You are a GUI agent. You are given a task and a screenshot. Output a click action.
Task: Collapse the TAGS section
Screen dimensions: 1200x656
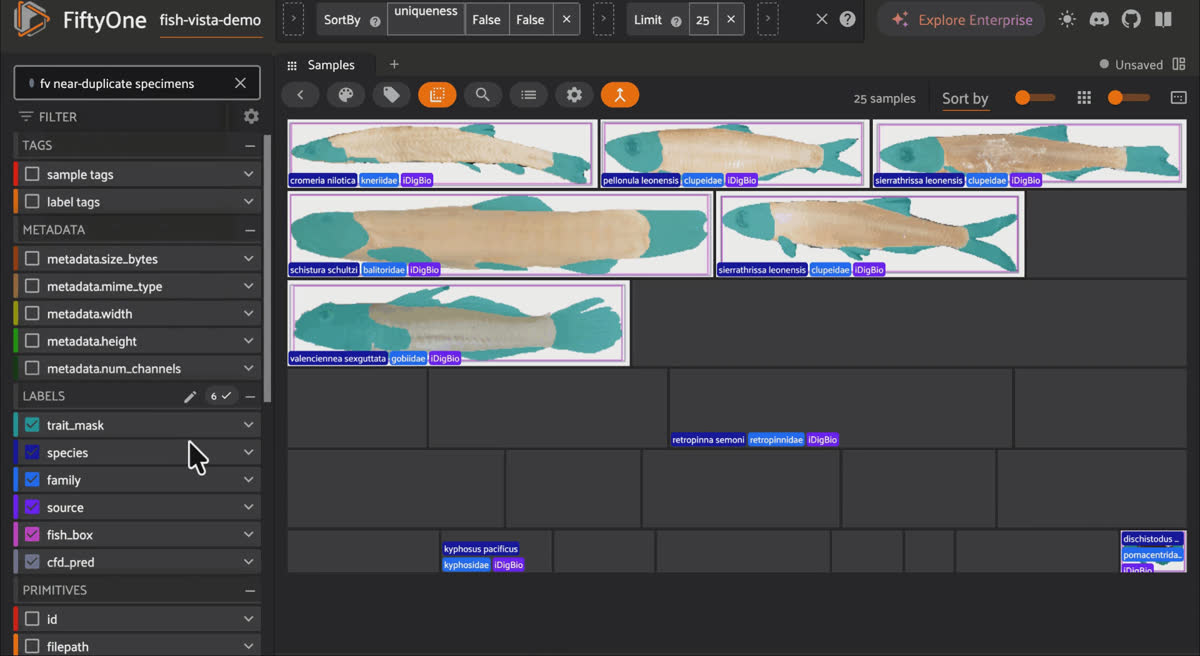coord(250,146)
